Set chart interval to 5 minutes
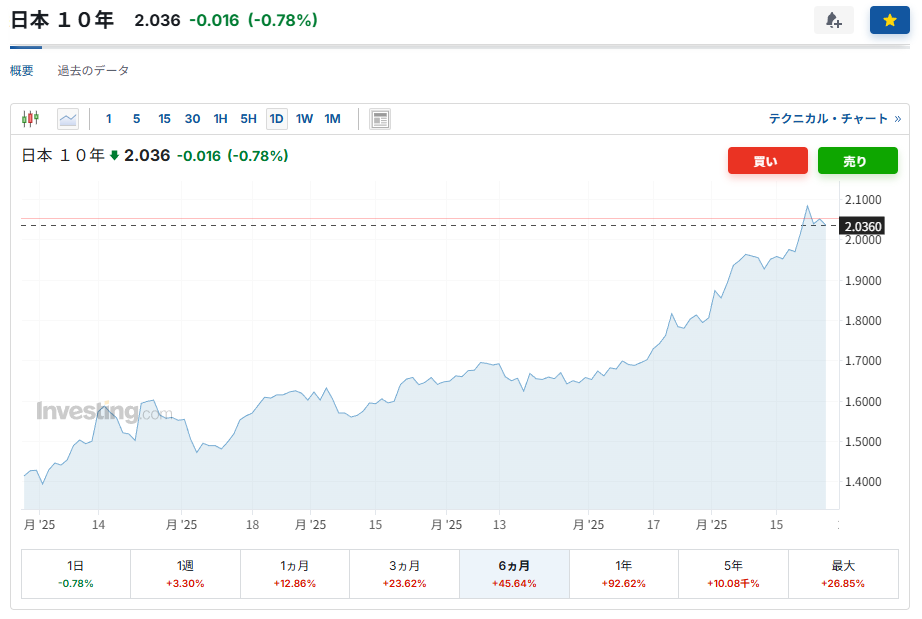The height and width of the screenshot is (619, 922). pyautogui.click(x=136, y=119)
